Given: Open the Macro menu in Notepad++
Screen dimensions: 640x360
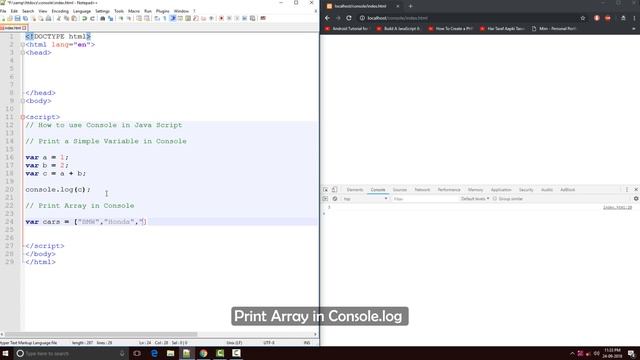Looking at the screenshot, I should pyautogui.click(x=134, y=11).
